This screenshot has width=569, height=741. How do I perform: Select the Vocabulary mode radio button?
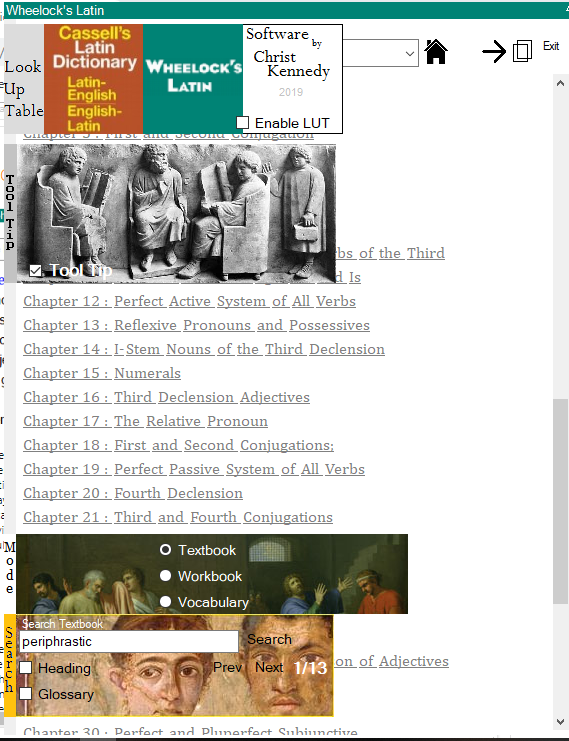165,602
